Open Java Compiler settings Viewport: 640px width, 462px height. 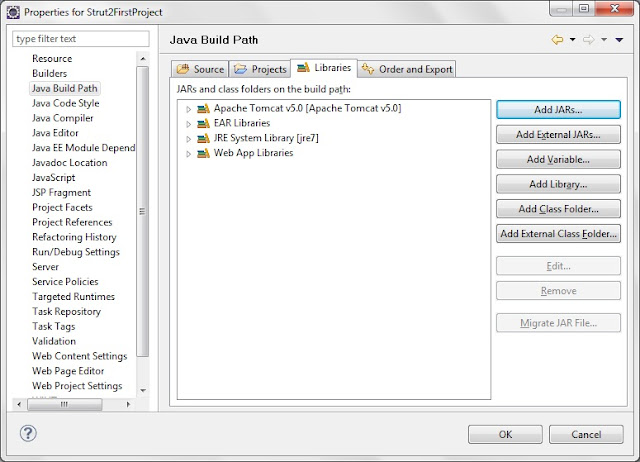coord(62,118)
